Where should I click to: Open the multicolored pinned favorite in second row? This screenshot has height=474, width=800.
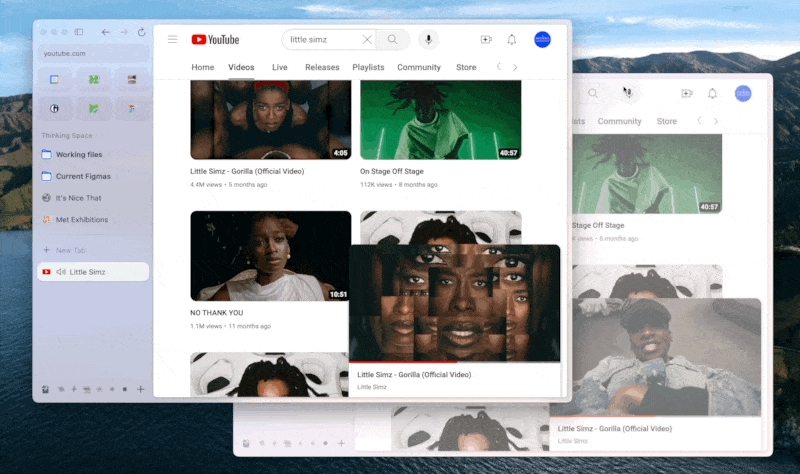coord(132,108)
